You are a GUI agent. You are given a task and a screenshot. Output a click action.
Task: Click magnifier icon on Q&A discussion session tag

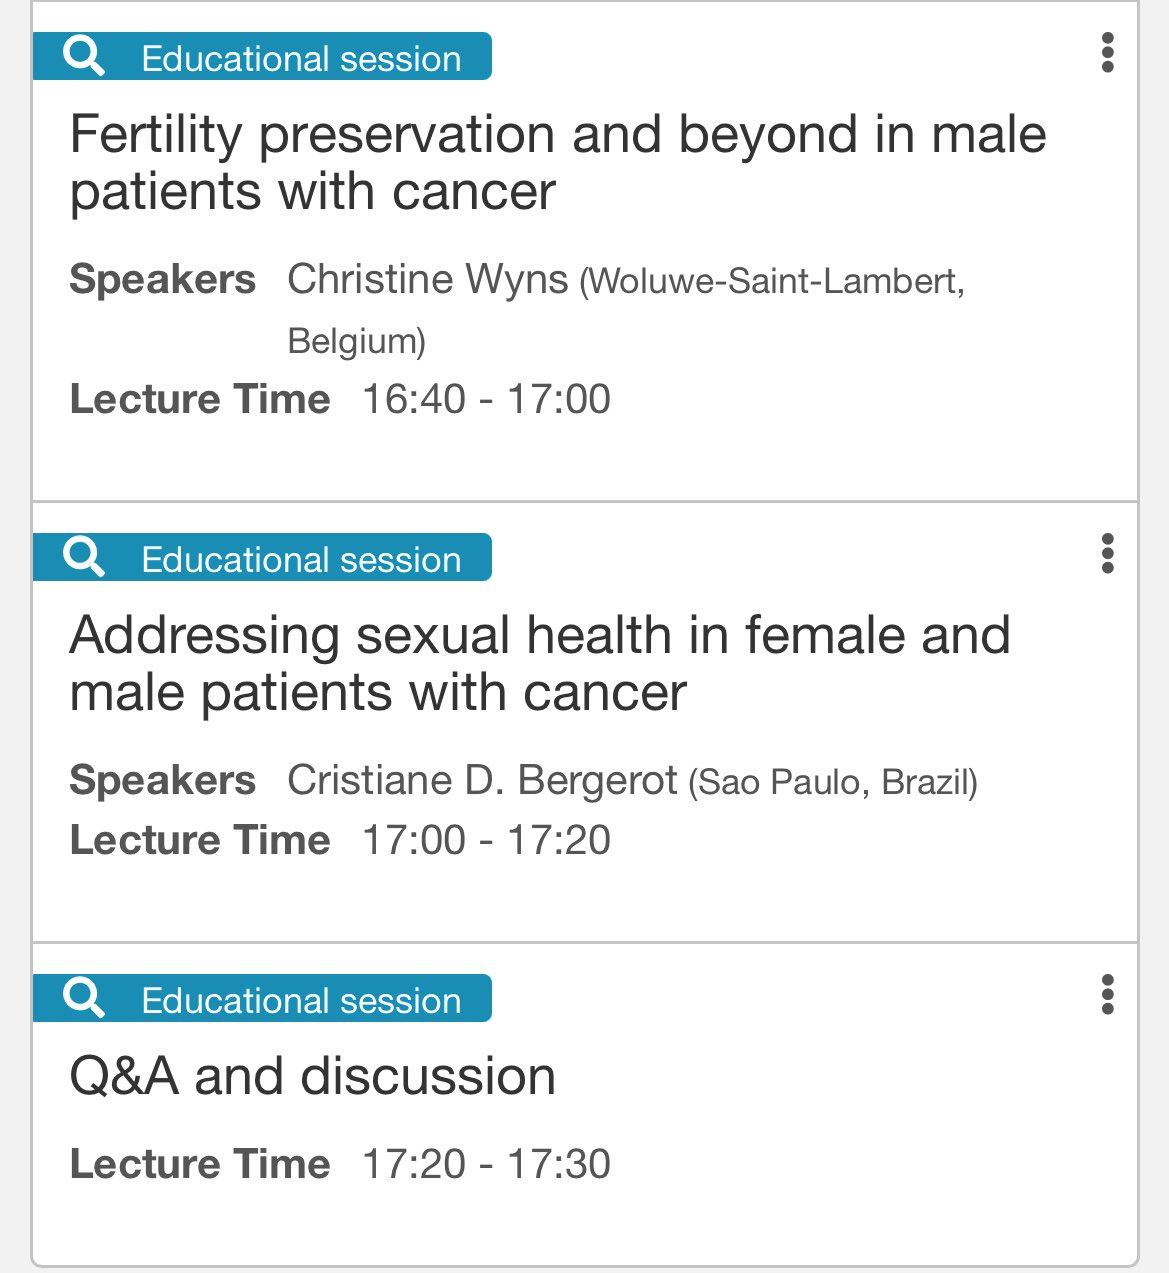[84, 998]
